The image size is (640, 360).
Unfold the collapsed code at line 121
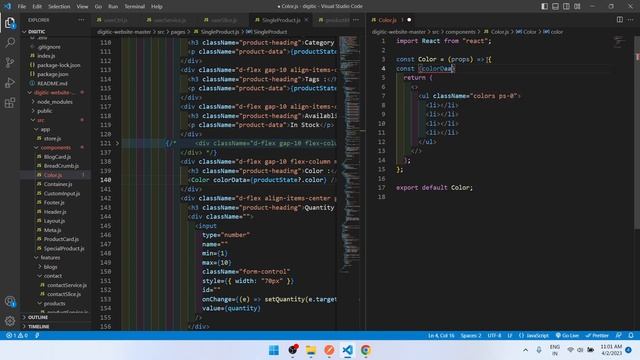click(118, 143)
